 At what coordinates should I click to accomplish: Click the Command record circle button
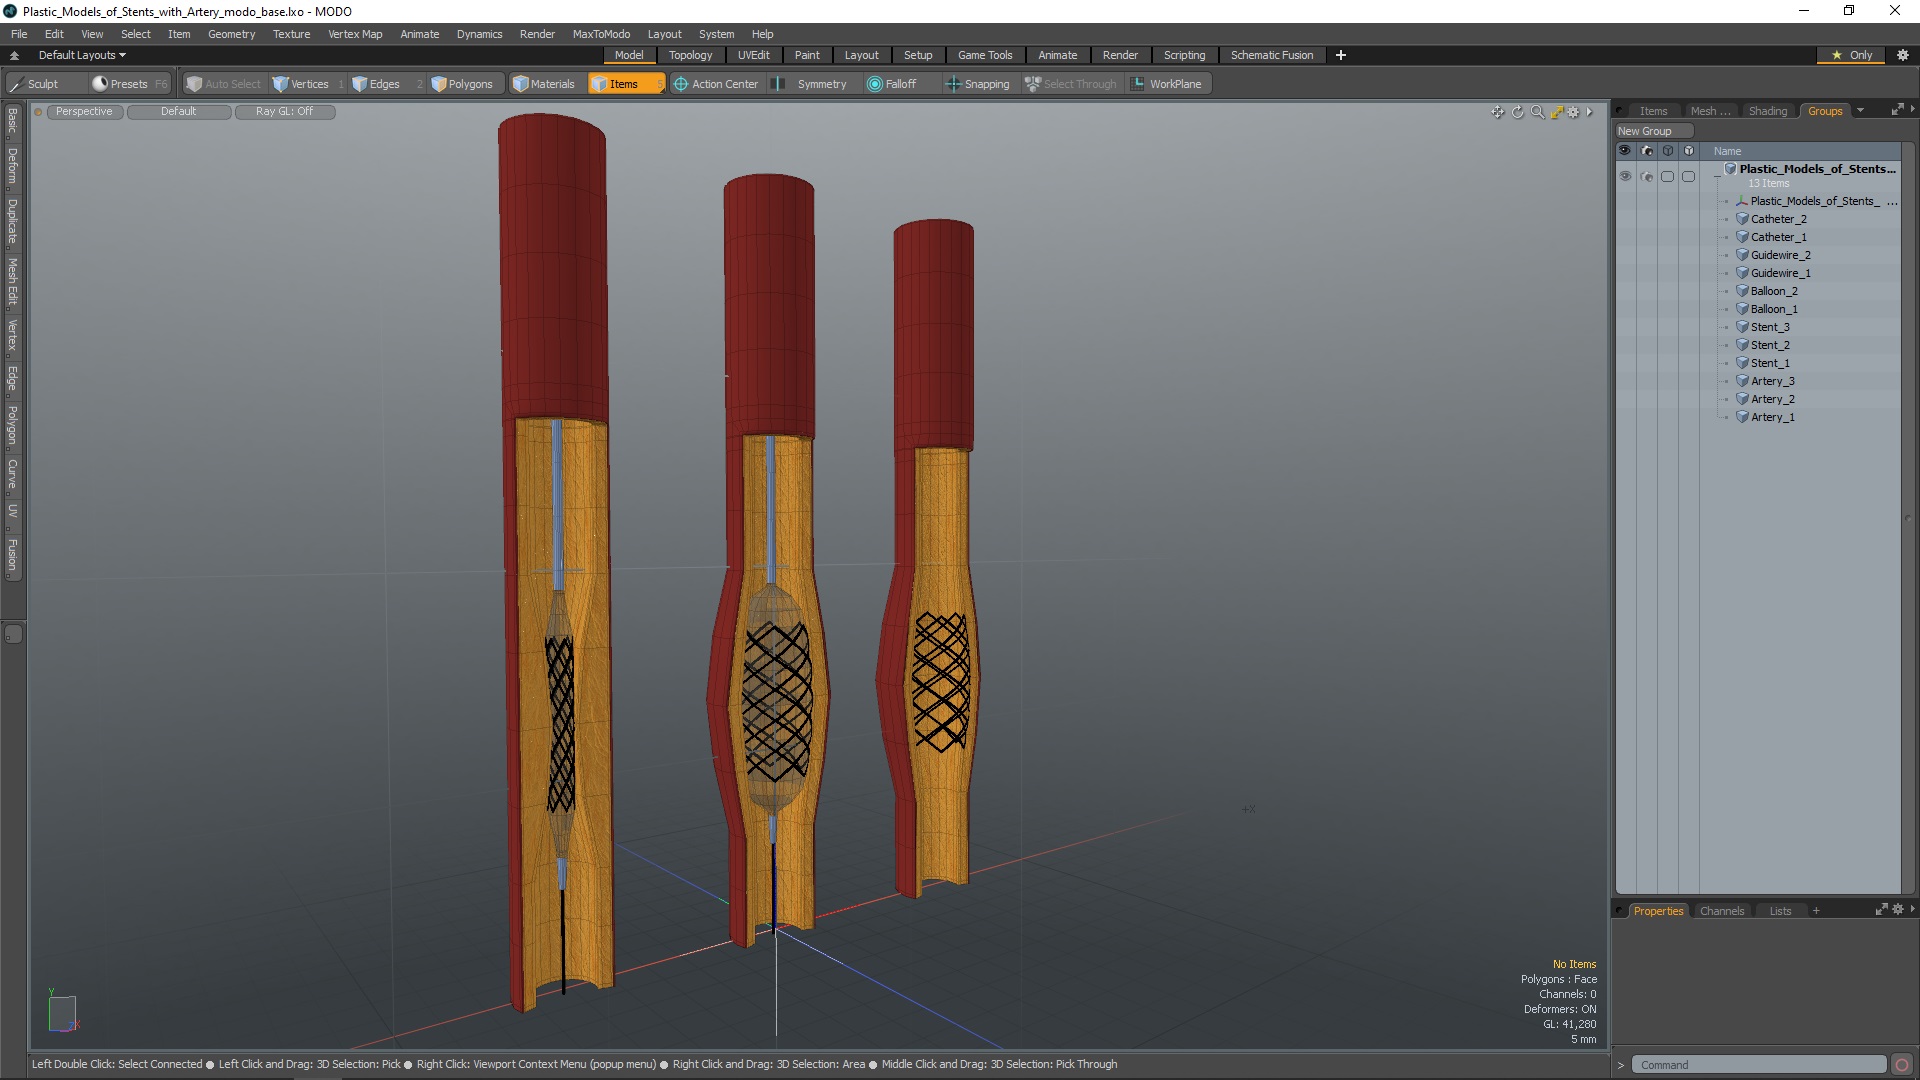tap(1902, 1065)
